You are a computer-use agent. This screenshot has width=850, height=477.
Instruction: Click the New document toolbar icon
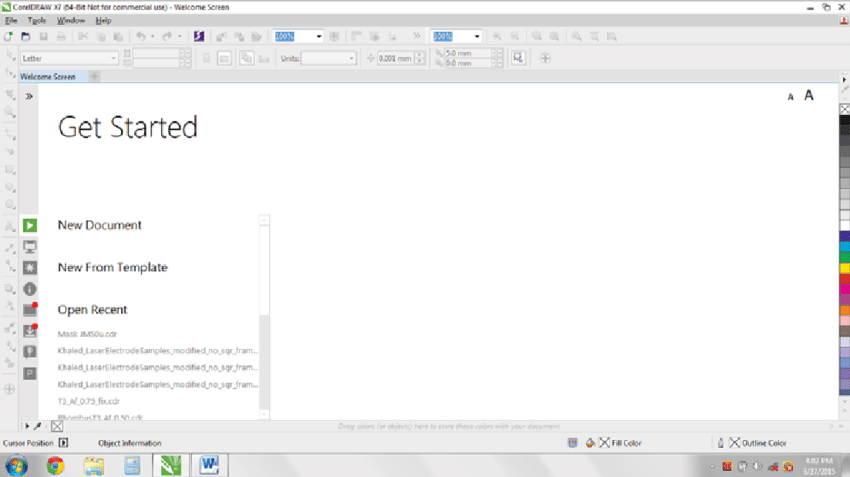click(8, 36)
